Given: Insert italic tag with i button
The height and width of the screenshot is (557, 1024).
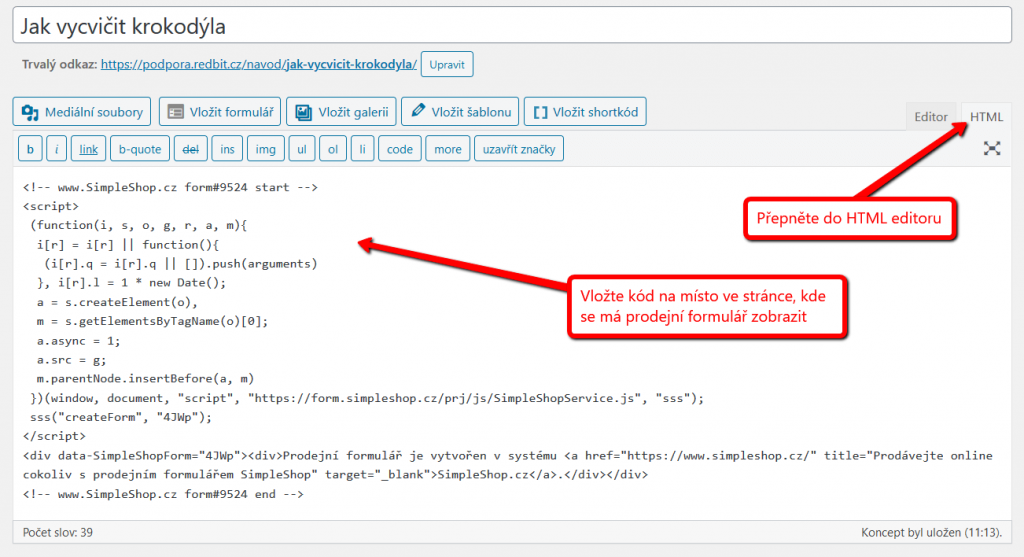Looking at the screenshot, I should 57,149.
